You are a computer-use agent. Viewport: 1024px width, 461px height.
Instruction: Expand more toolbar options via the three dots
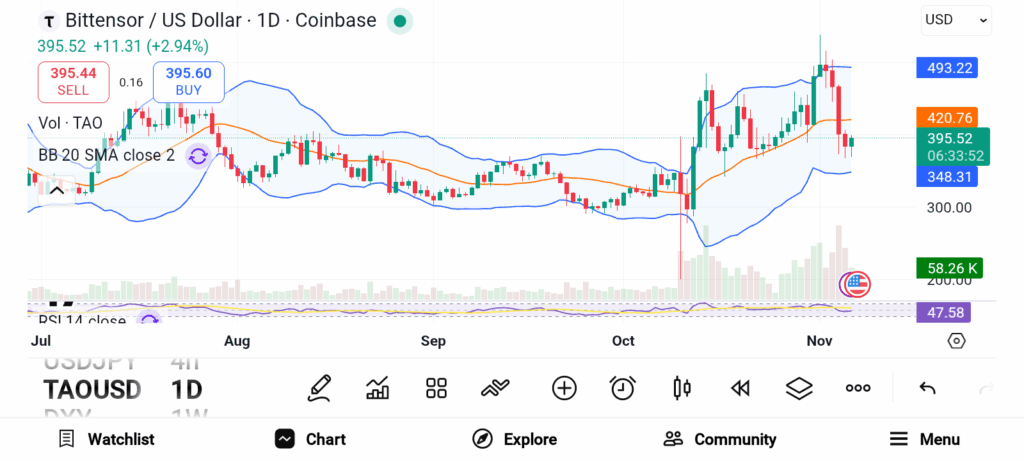[x=858, y=388]
